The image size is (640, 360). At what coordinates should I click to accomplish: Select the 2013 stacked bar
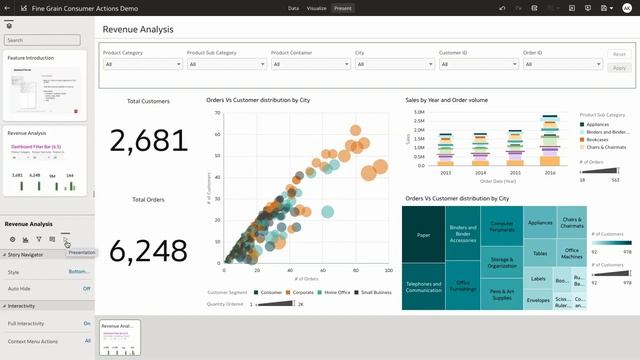coord(446,149)
